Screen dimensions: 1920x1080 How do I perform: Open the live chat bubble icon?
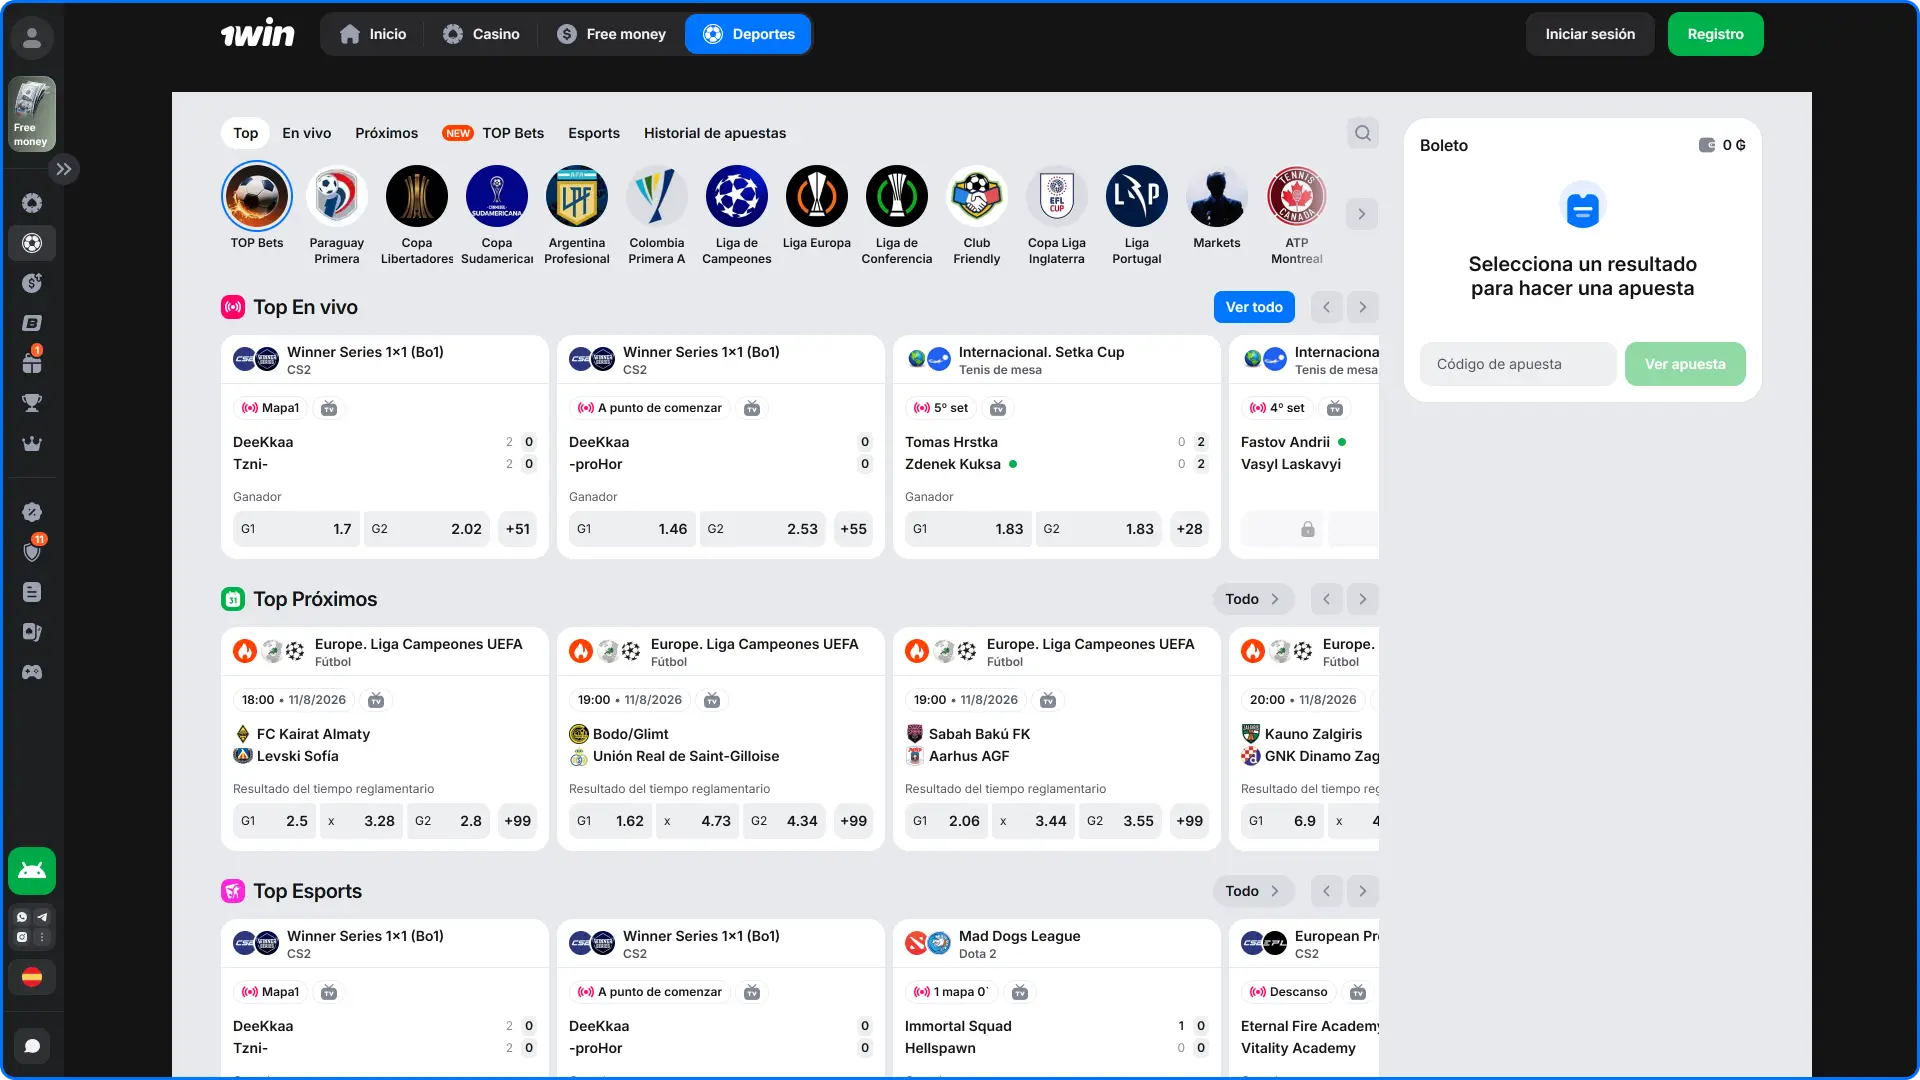(x=32, y=1046)
